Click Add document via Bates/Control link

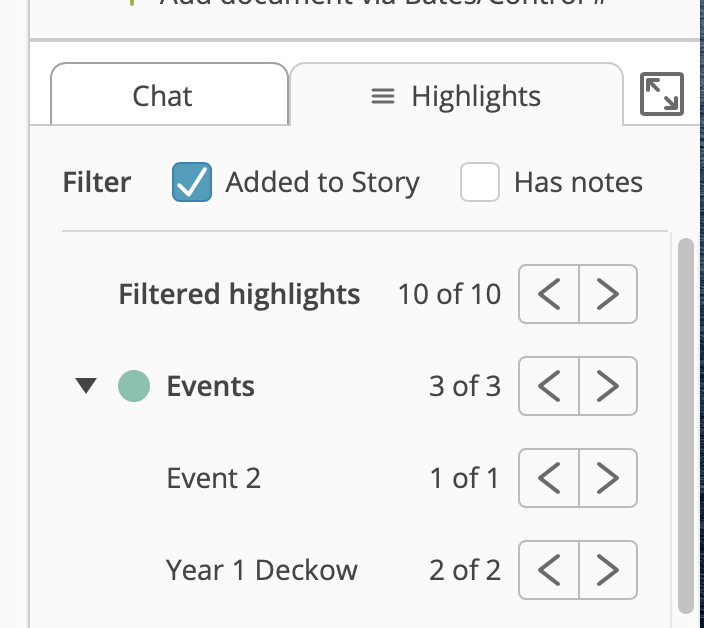(x=382, y=3)
